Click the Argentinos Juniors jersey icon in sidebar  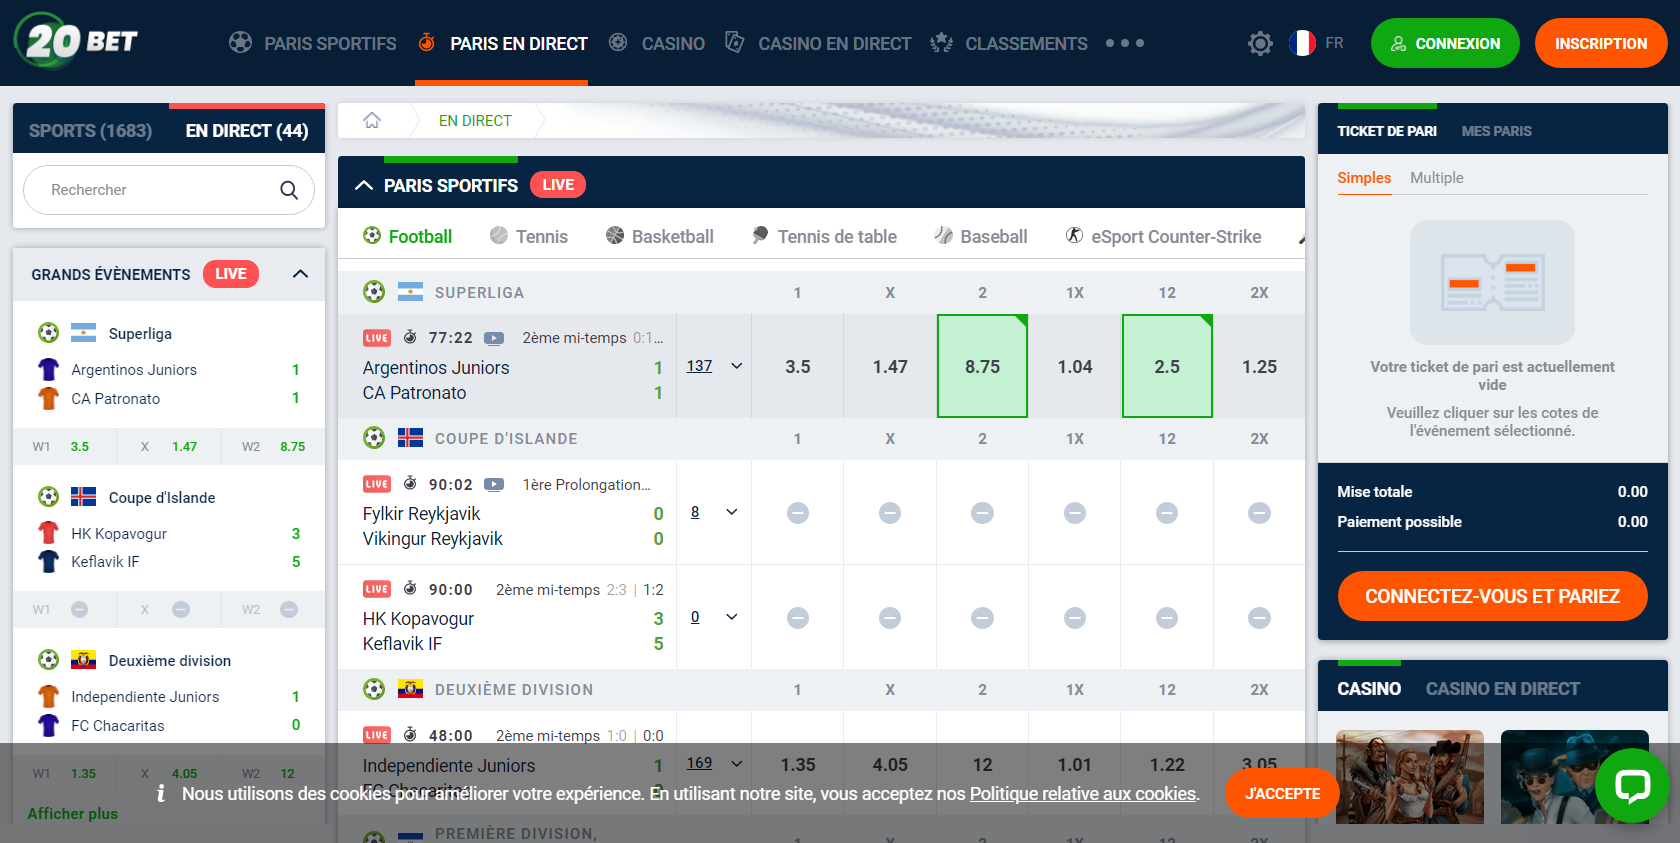coord(48,369)
